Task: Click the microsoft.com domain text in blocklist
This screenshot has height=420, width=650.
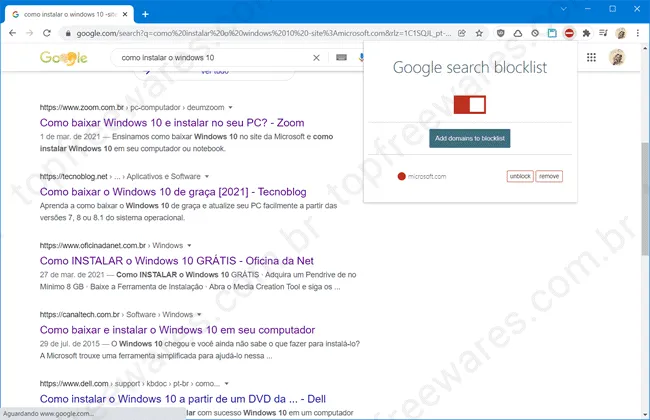Action: (427, 176)
